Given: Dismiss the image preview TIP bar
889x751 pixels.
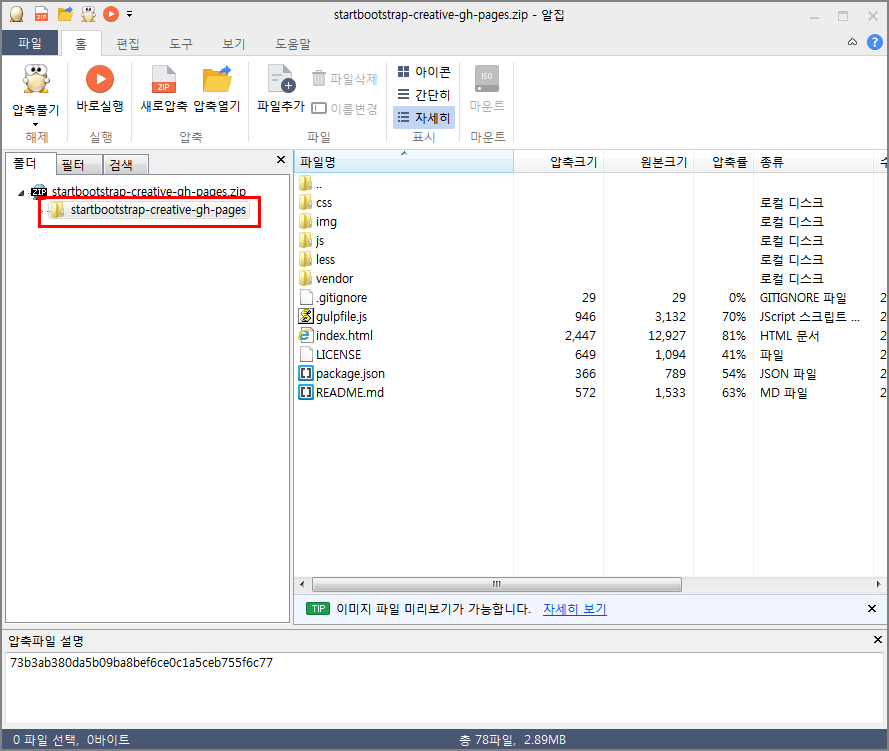Looking at the screenshot, I should click(x=872, y=608).
